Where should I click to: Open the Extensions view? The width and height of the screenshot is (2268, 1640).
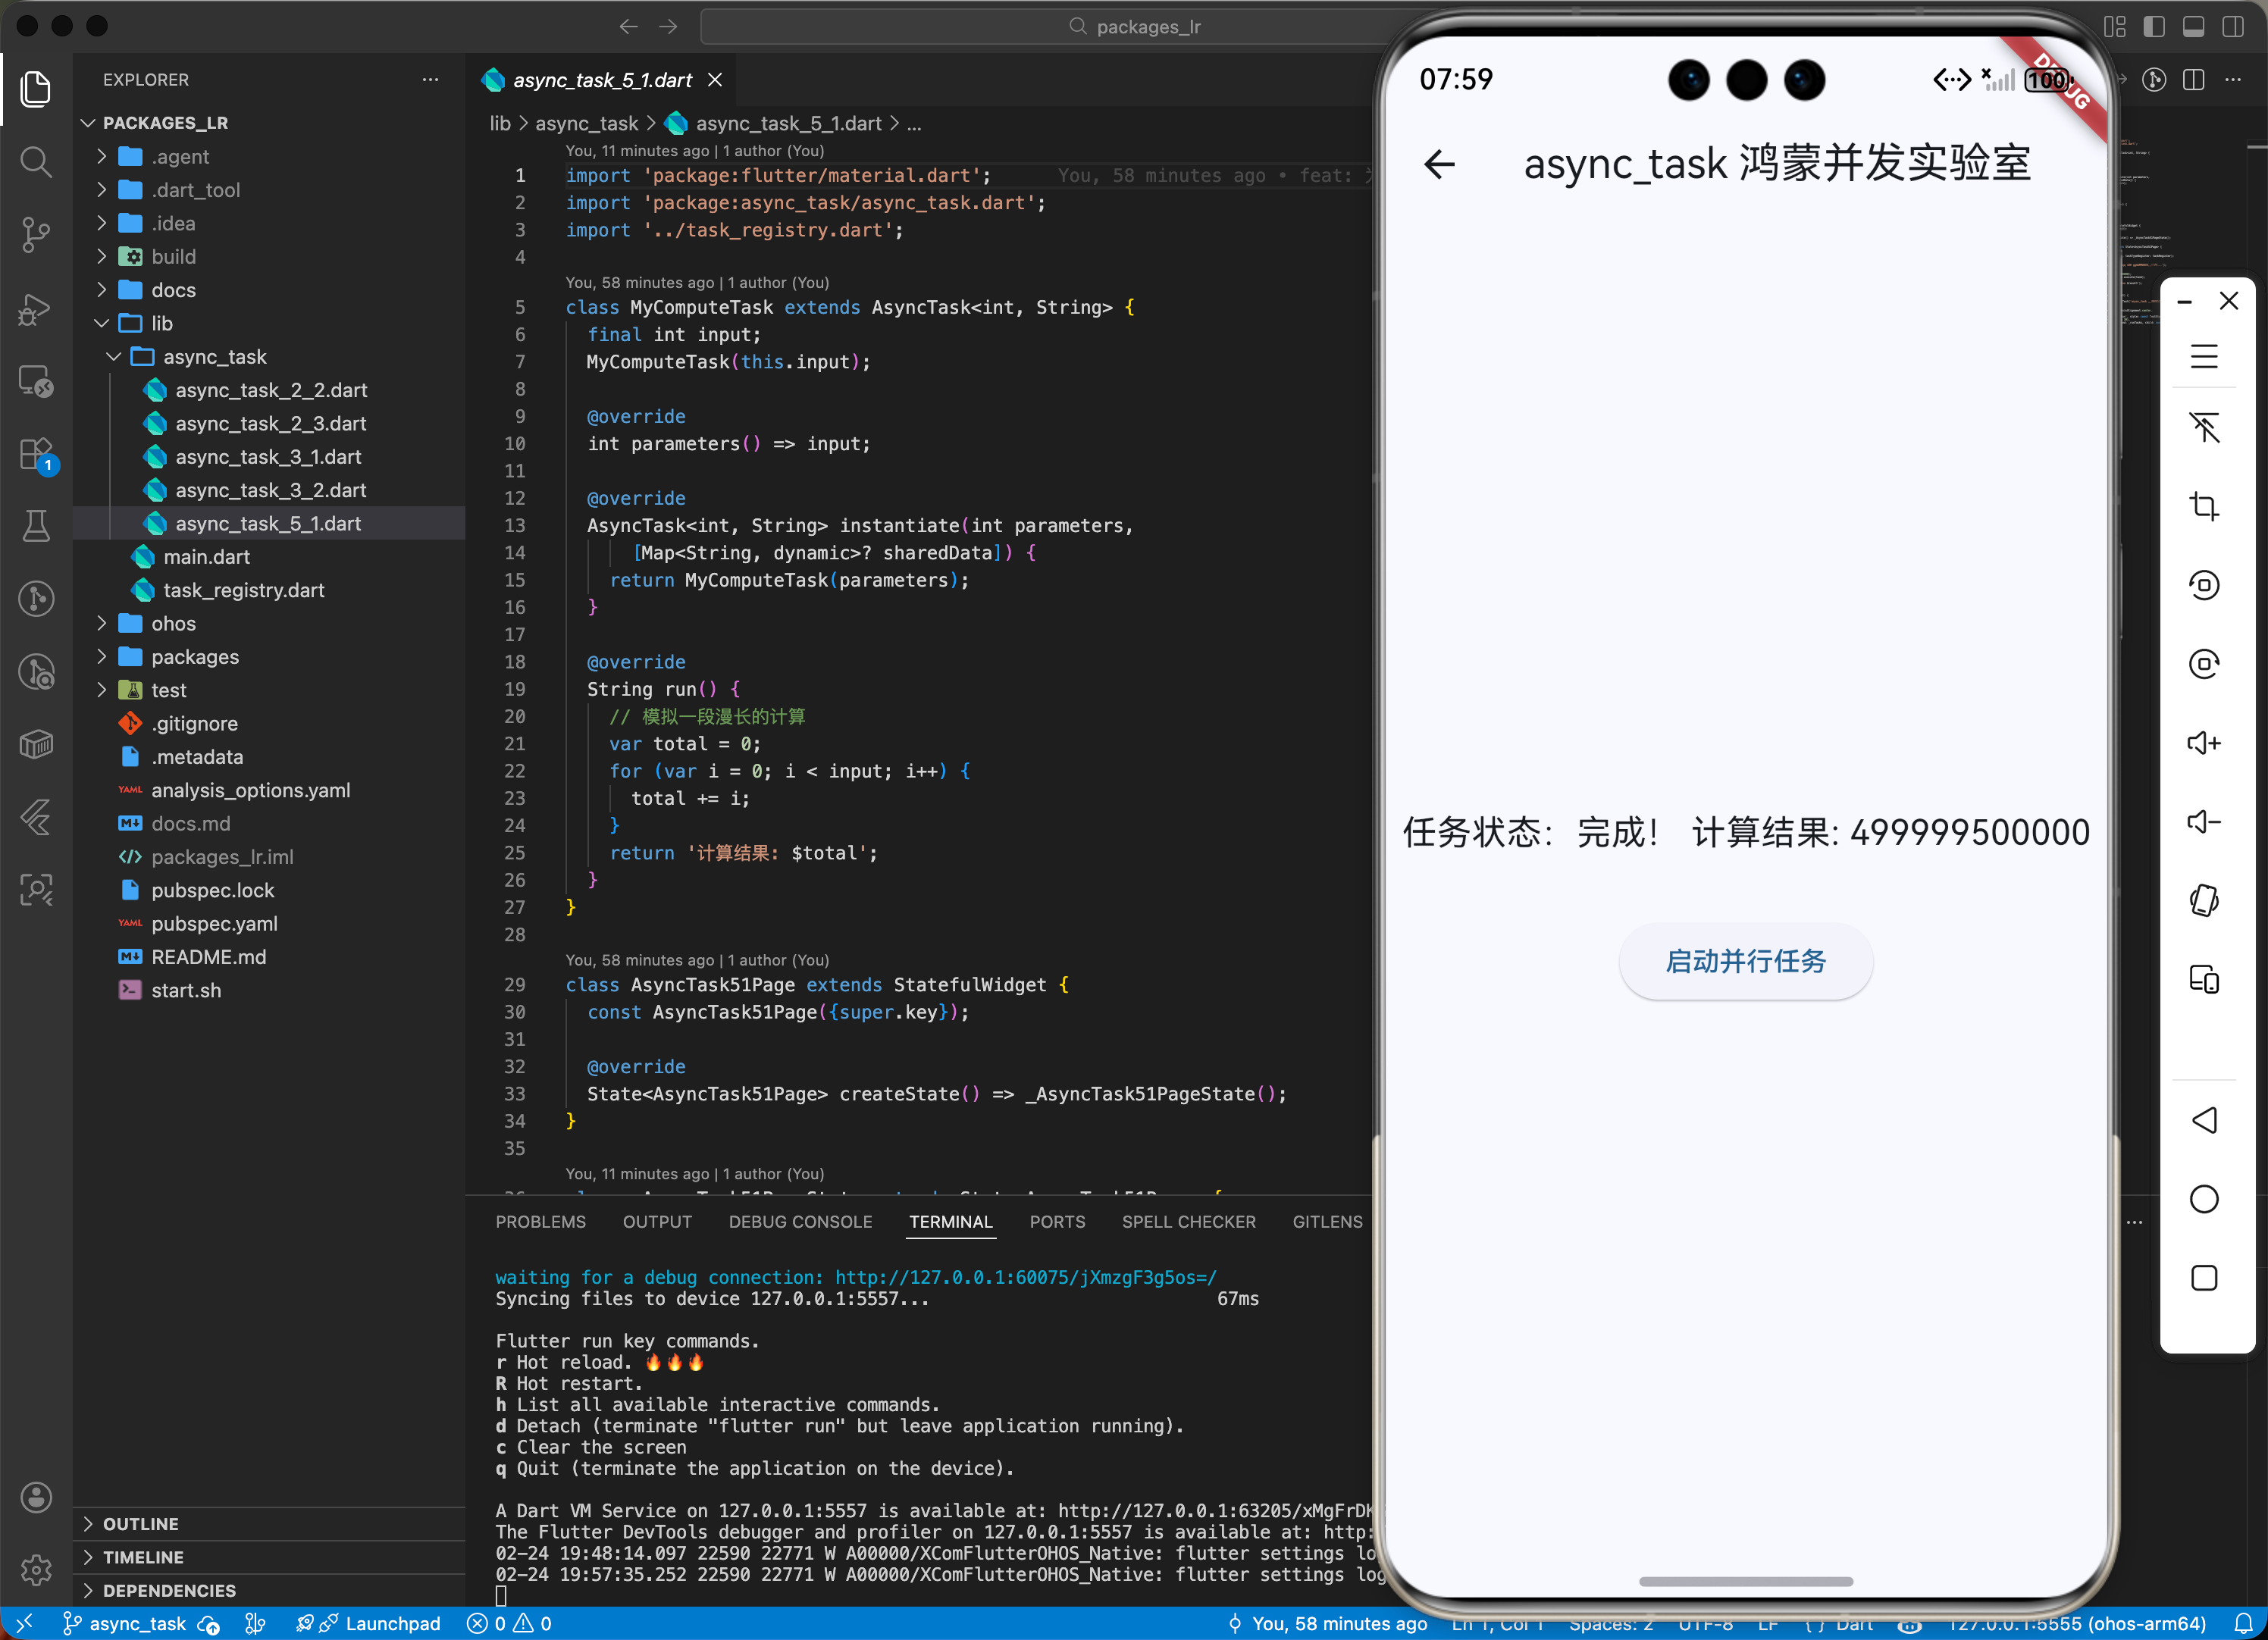pyautogui.click(x=36, y=455)
